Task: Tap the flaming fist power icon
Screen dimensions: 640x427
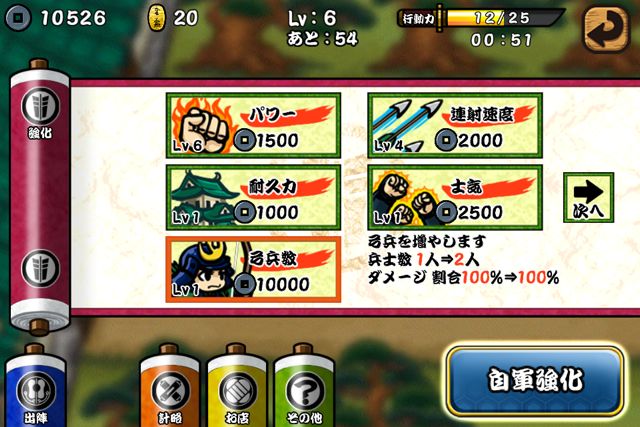Action: pyautogui.click(x=202, y=125)
